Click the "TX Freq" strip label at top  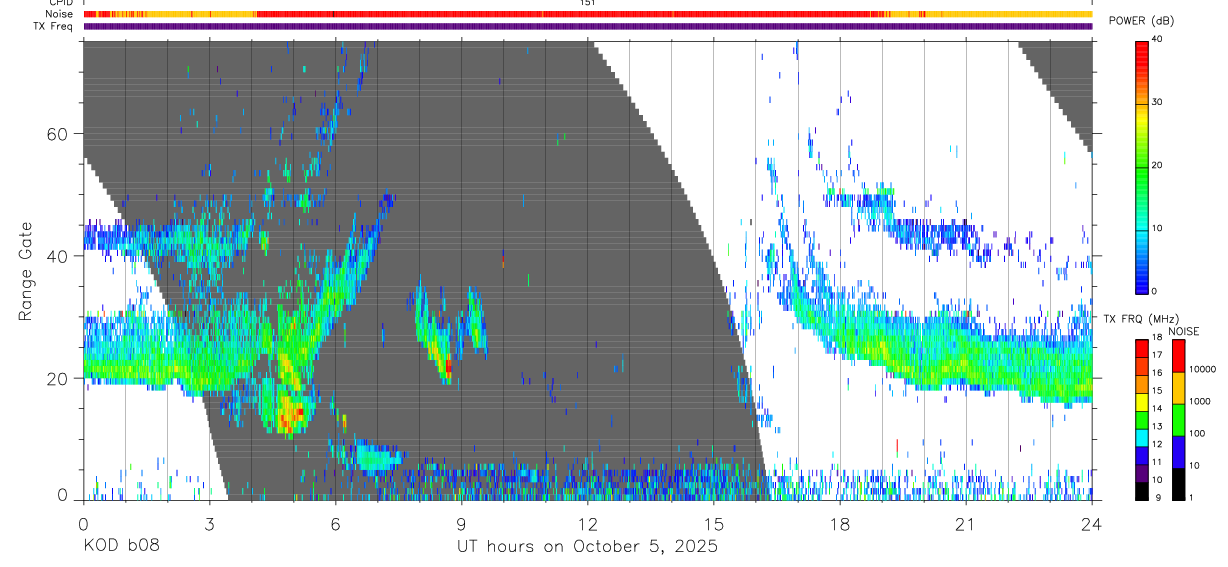tap(52, 26)
